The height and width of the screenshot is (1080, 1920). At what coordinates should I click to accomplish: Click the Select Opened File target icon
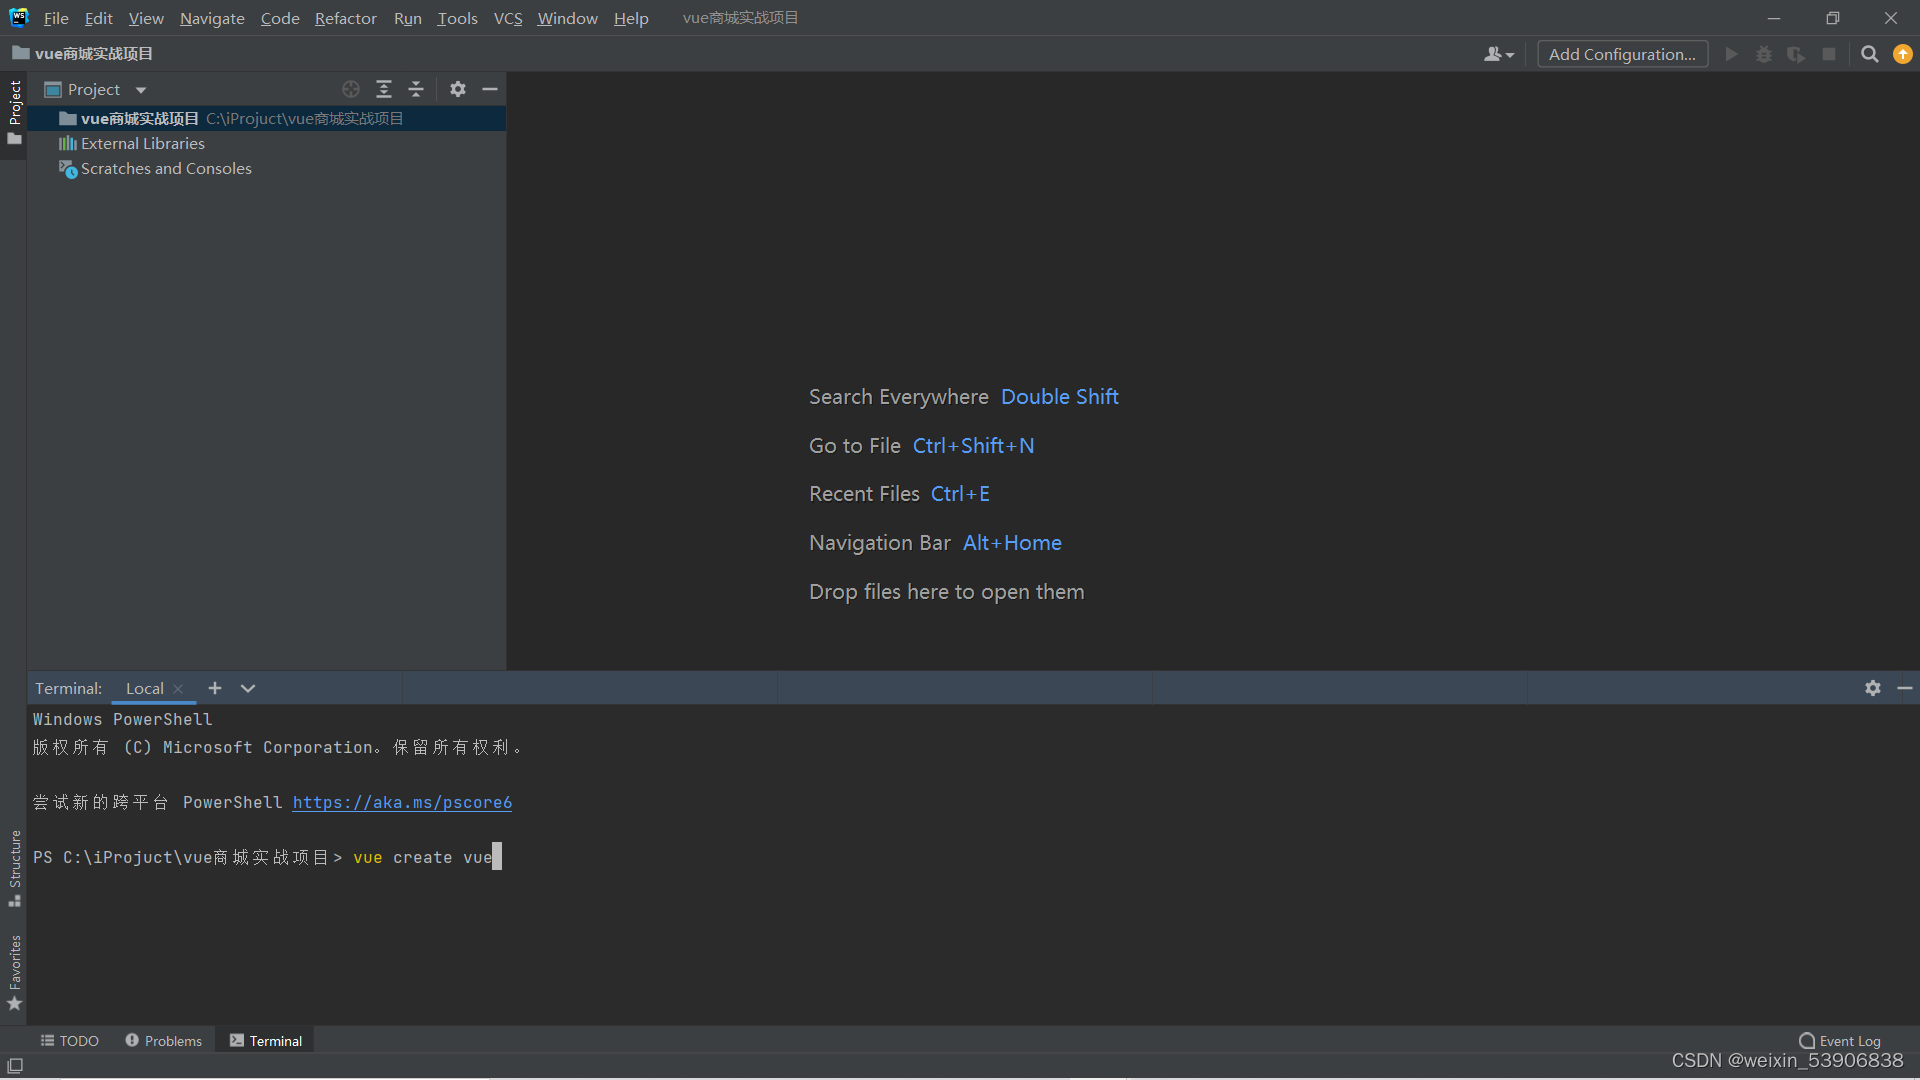(351, 89)
